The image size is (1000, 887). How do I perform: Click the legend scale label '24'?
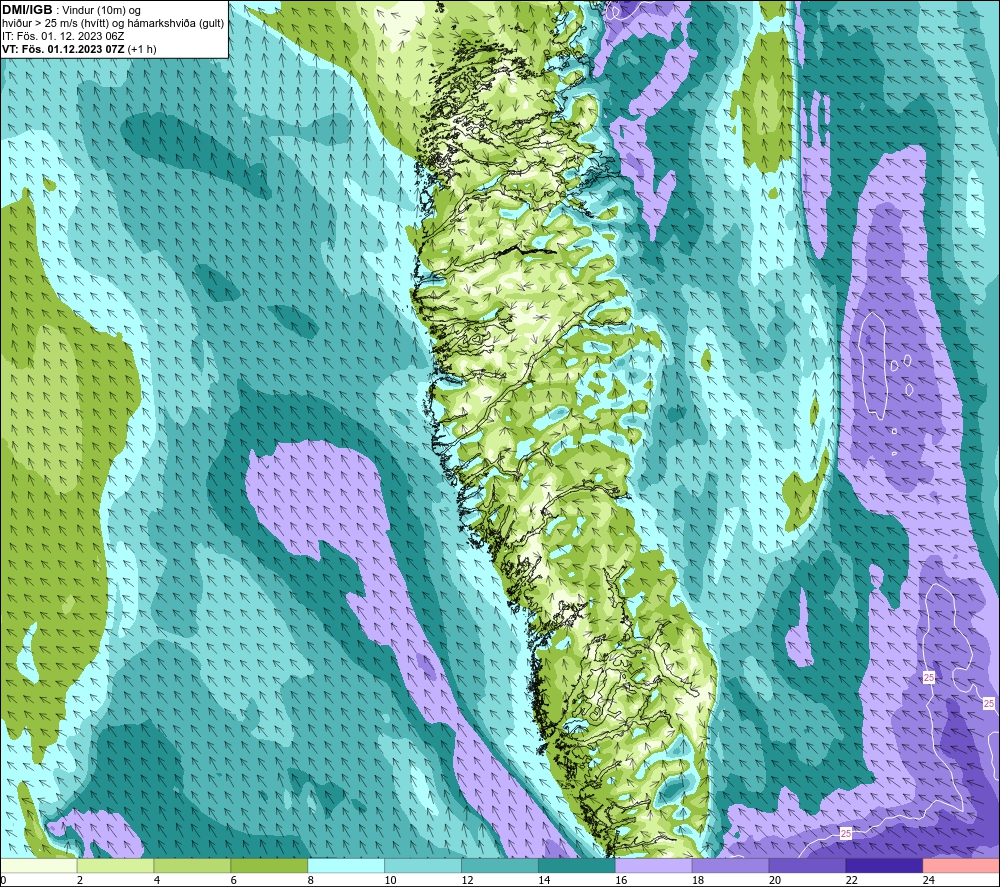click(929, 880)
